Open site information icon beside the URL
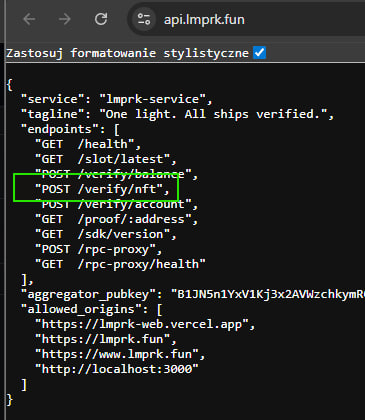The width and height of the screenshot is (365, 420). click(144, 19)
